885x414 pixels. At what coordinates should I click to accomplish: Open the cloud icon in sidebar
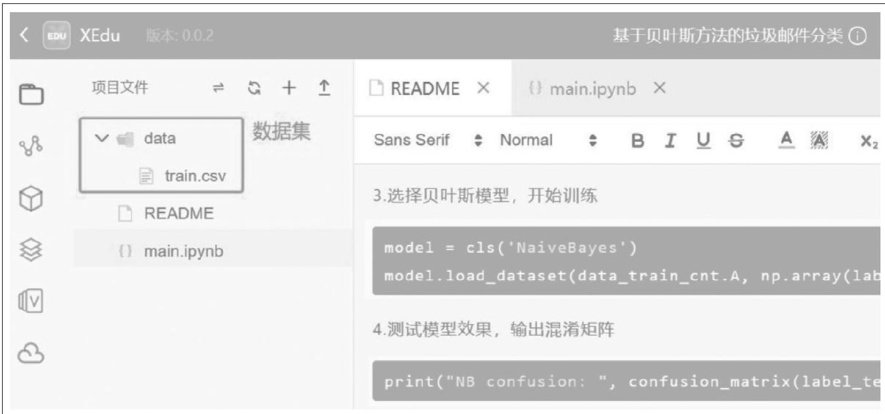pos(32,353)
